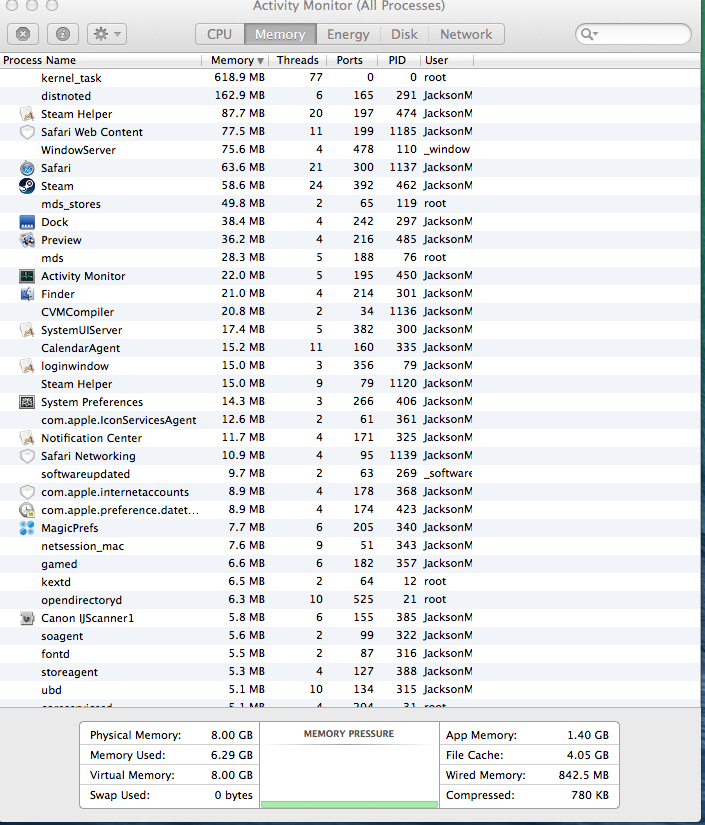Click the process search field
Image resolution: width=705 pixels, height=825 pixels.
(x=633, y=34)
